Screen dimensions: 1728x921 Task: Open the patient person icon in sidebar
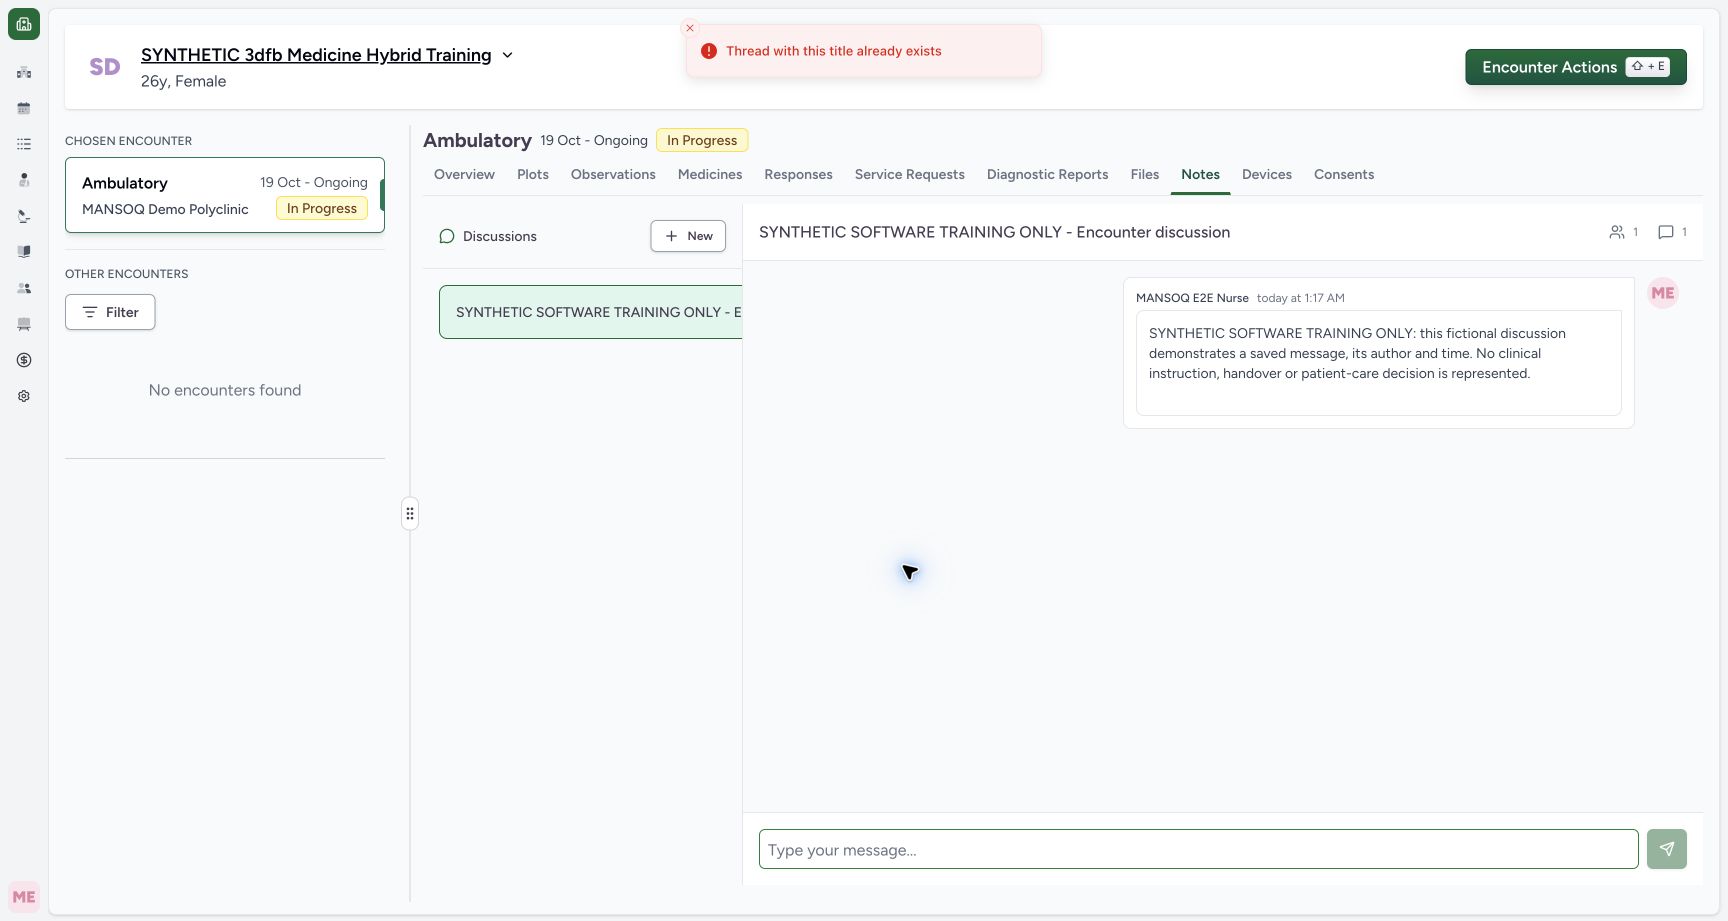coord(24,180)
